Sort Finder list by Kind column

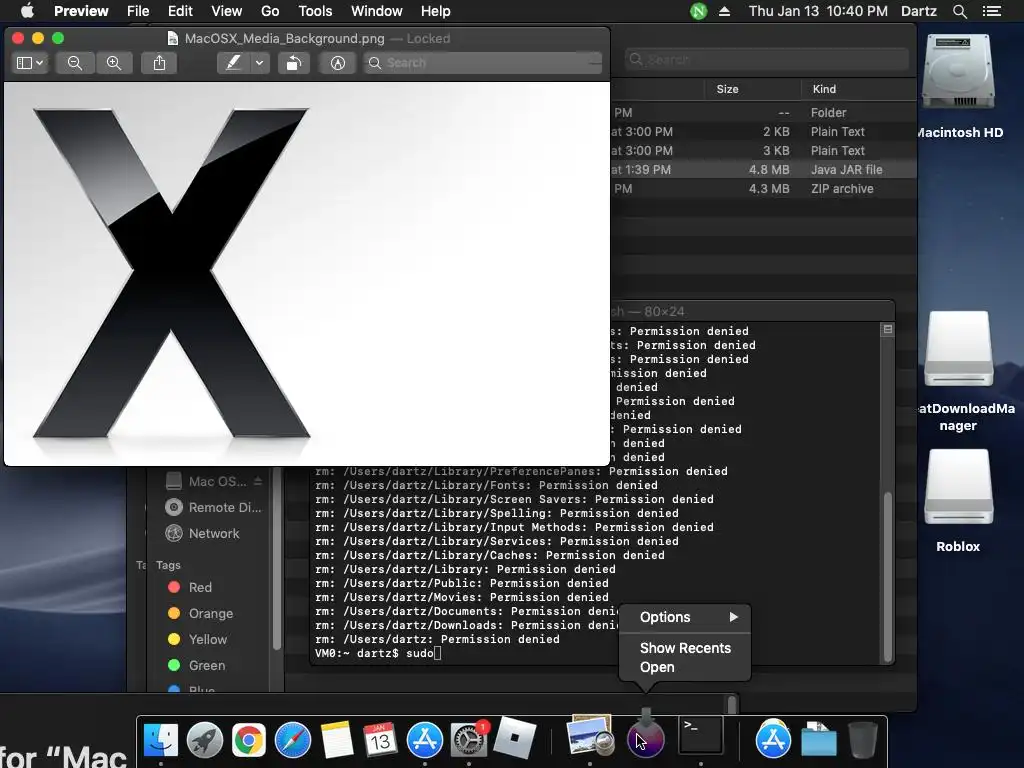pyautogui.click(x=824, y=89)
